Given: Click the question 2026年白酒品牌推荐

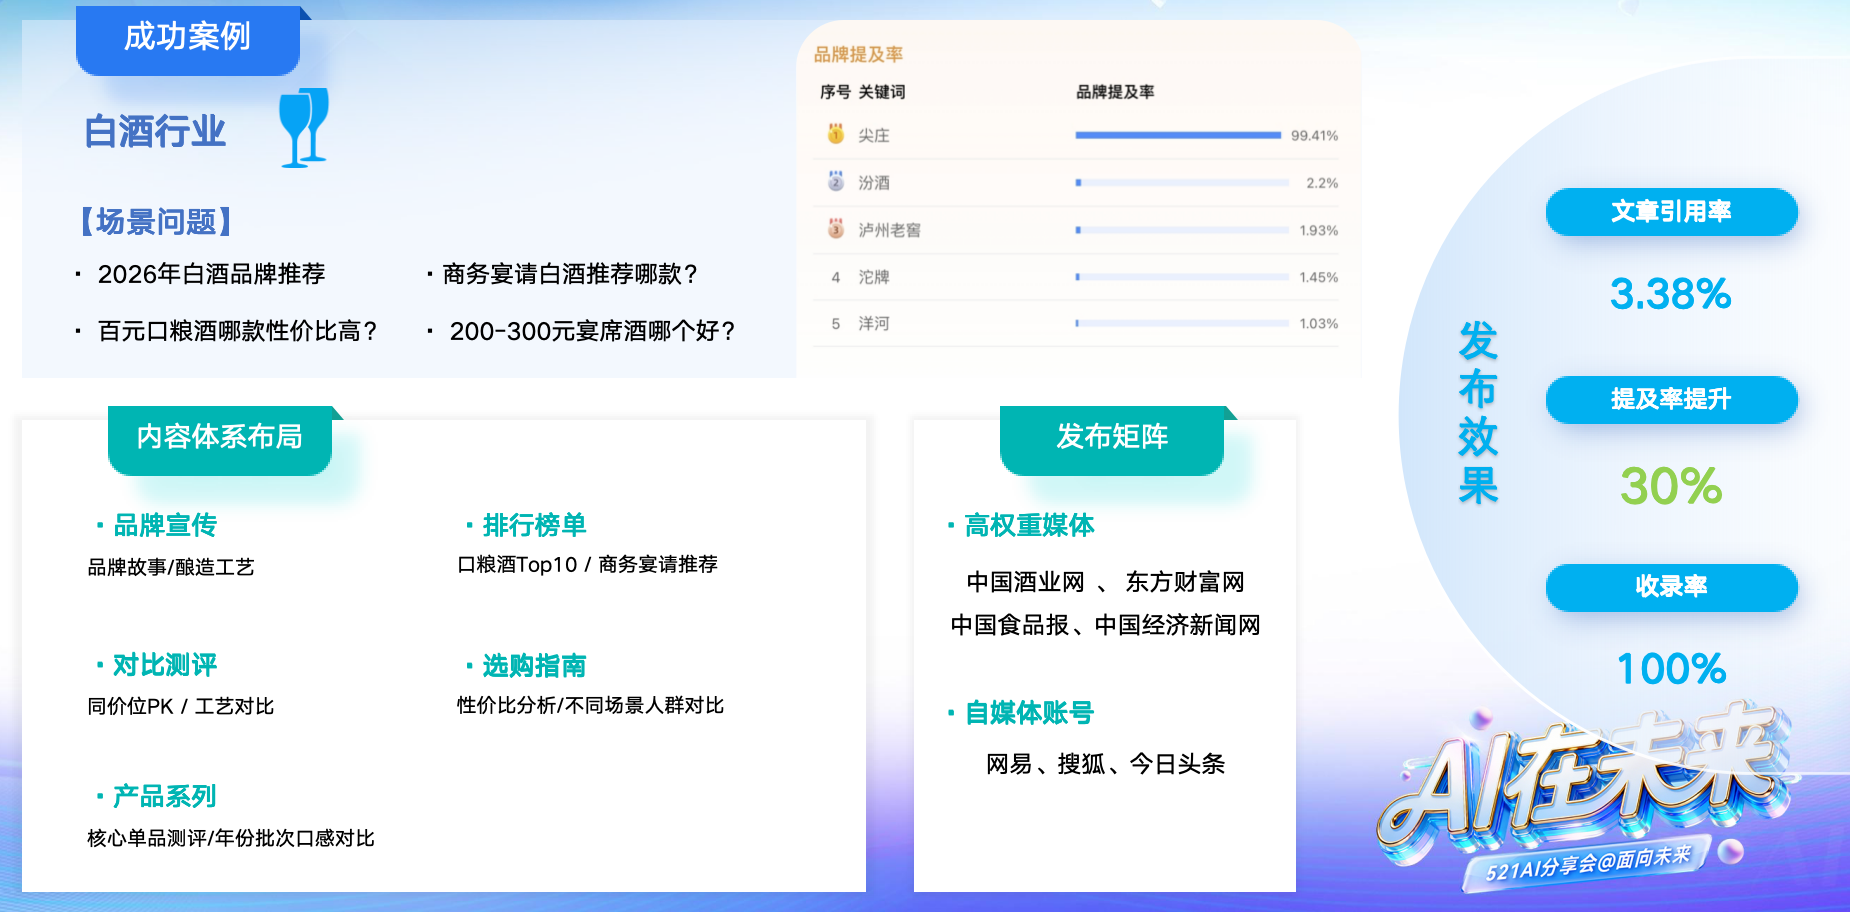Looking at the screenshot, I should coord(211,274).
